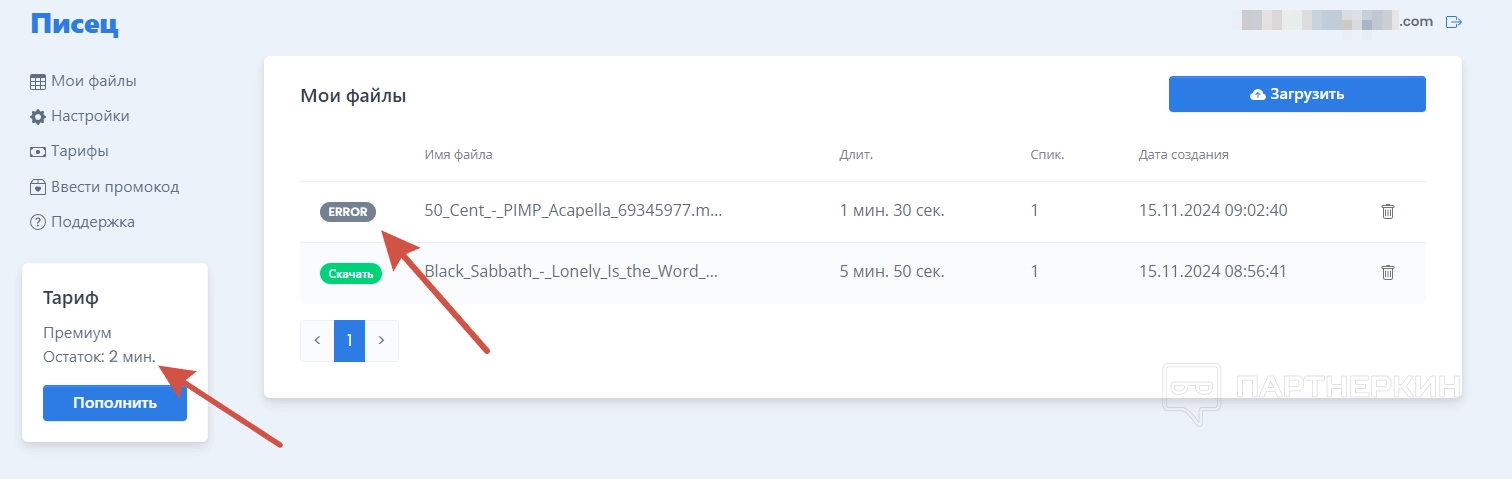Click the banknote icon beside Тарифы

tap(38, 152)
